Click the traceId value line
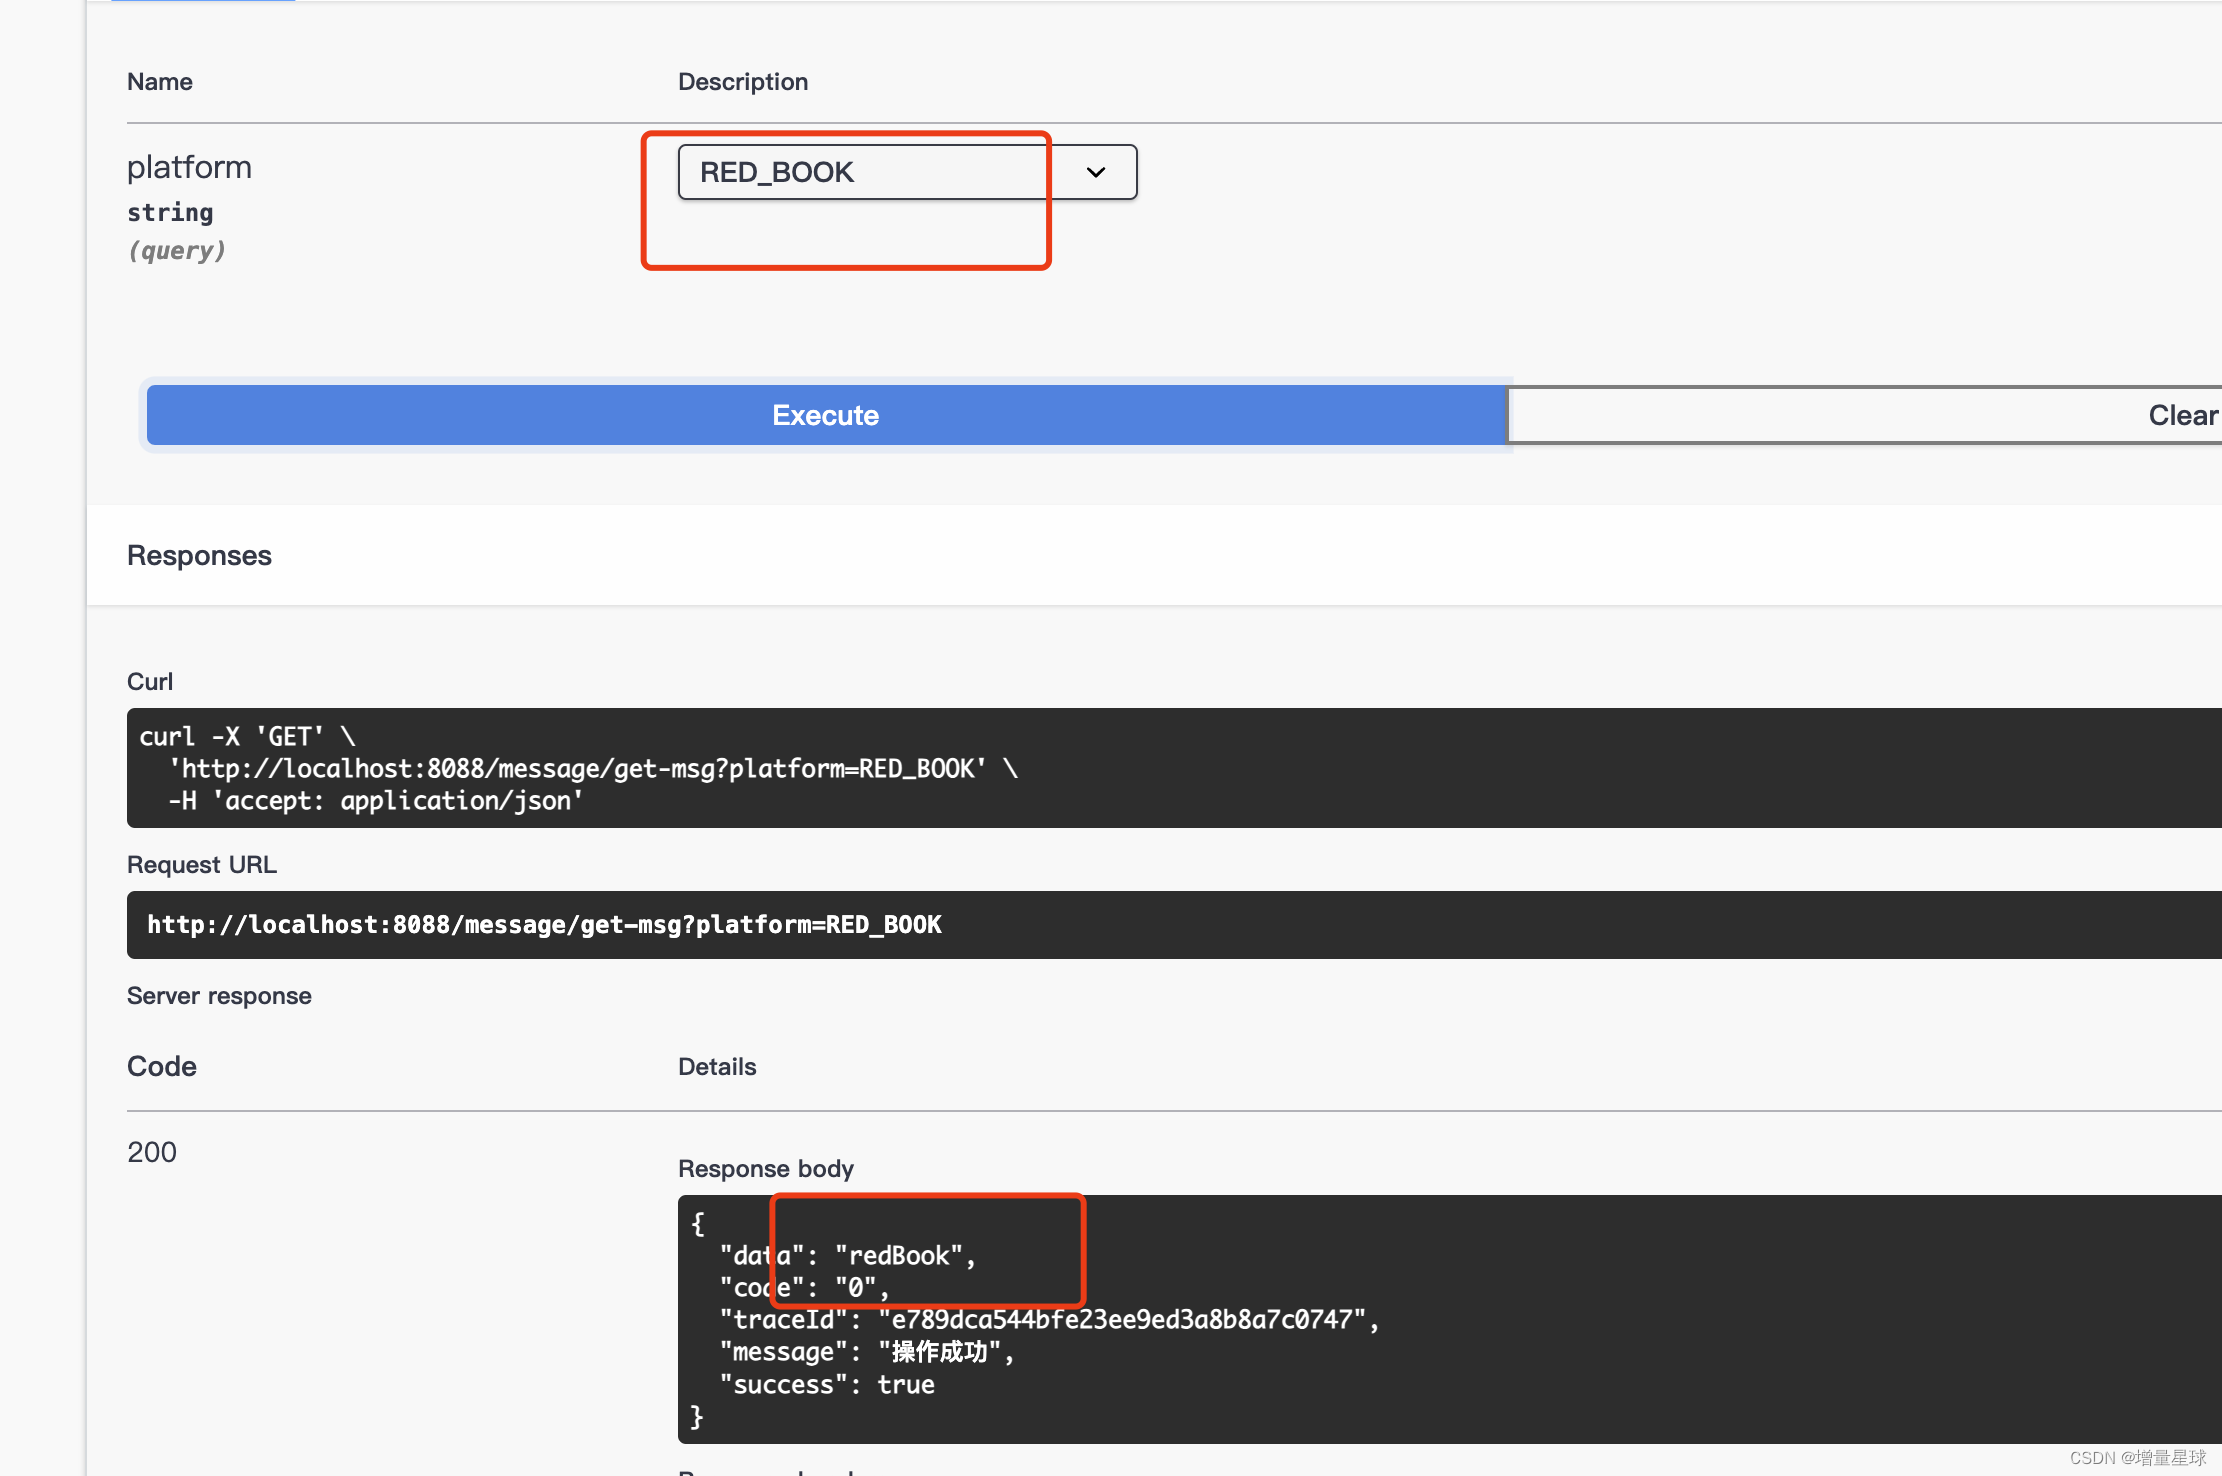Screen dimensions: 2222x1476 [x=1049, y=1320]
